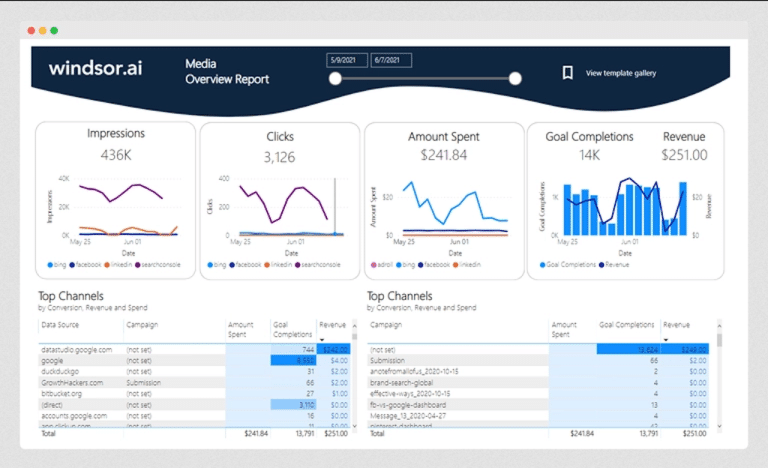Open the View template gallery link
Viewport: 768px width, 468px height.
pyautogui.click(x=620, y=73)
